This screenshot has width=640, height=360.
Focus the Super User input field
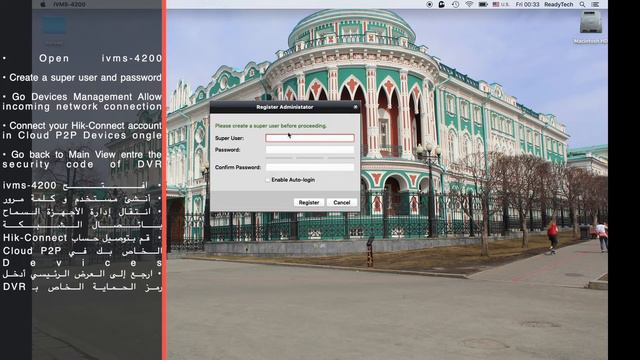coord(310,138)
